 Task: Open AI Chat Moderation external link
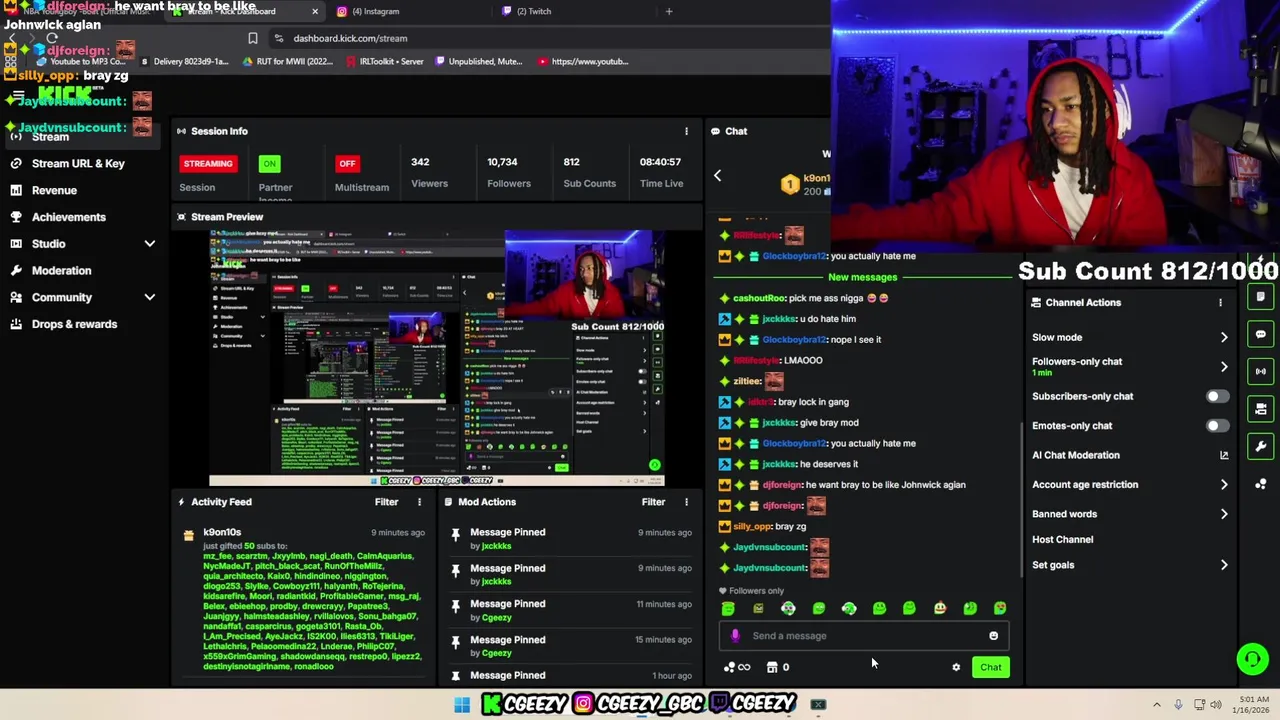coord(1224,455)
